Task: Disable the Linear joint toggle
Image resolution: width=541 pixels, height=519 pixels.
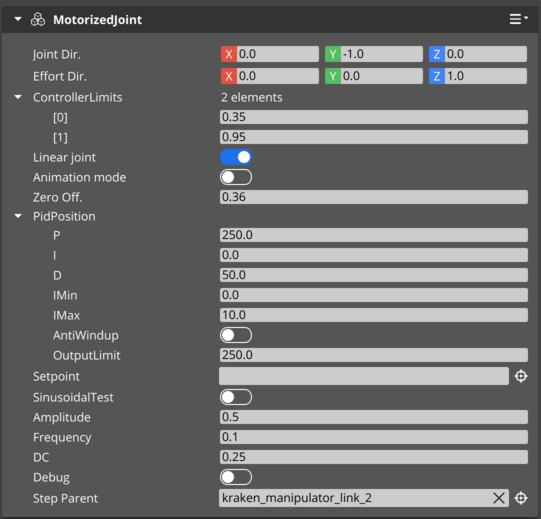Action: coord(236,157)
